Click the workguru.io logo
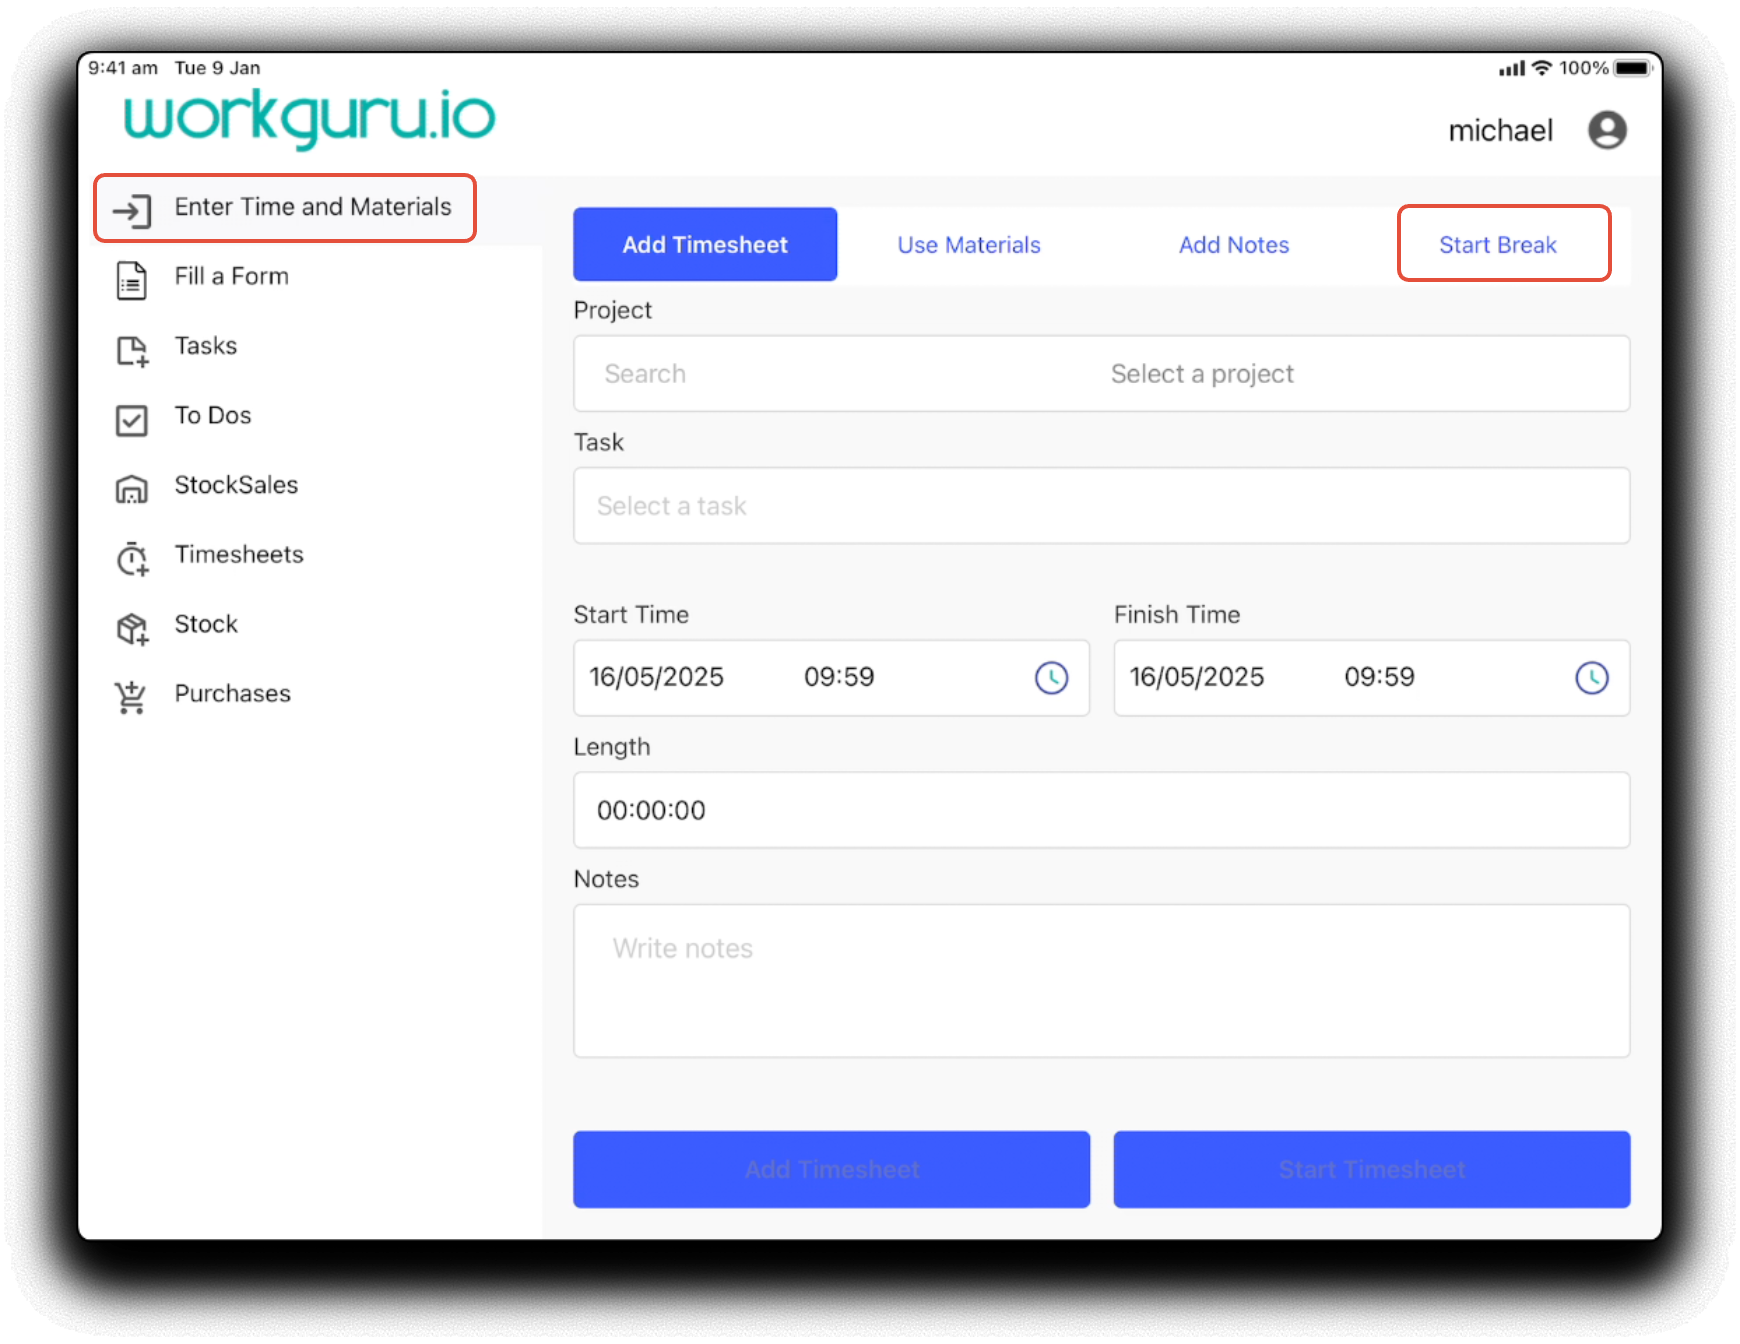1740x1344 pixels. pyautogui.click(x=309, y=119)
